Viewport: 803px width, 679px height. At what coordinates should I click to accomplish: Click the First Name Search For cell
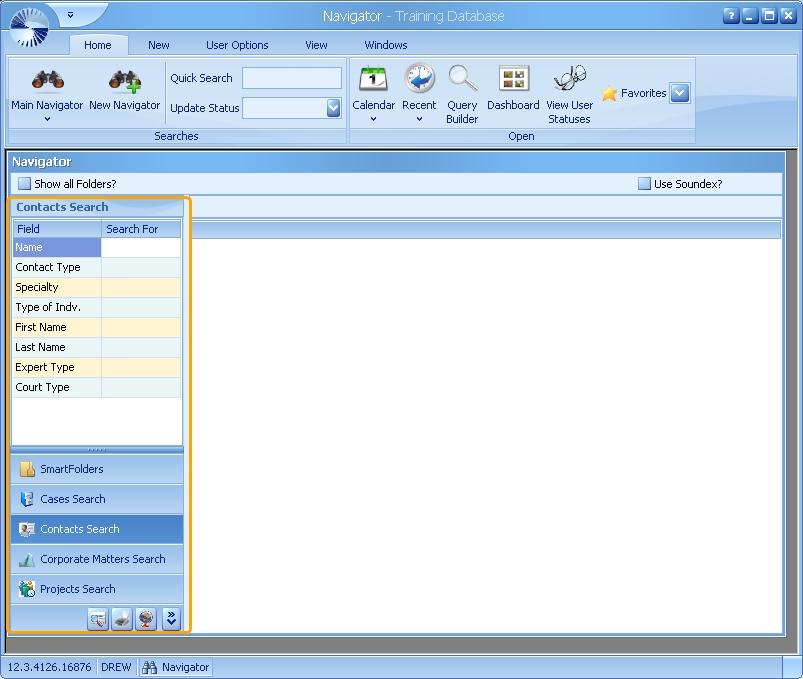(141, 327)
